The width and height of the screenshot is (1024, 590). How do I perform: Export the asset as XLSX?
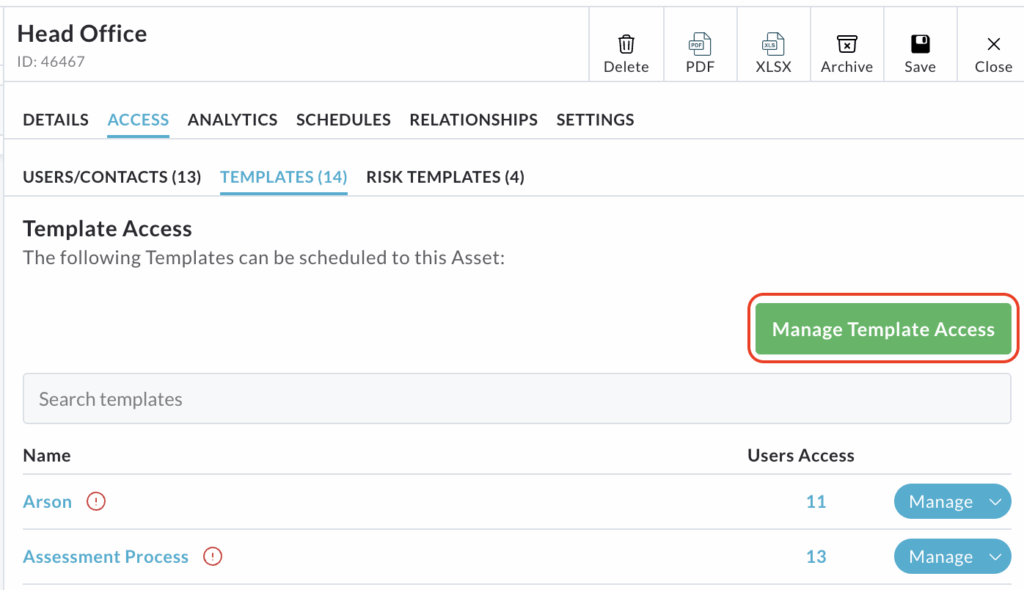(x=773, y=45)
